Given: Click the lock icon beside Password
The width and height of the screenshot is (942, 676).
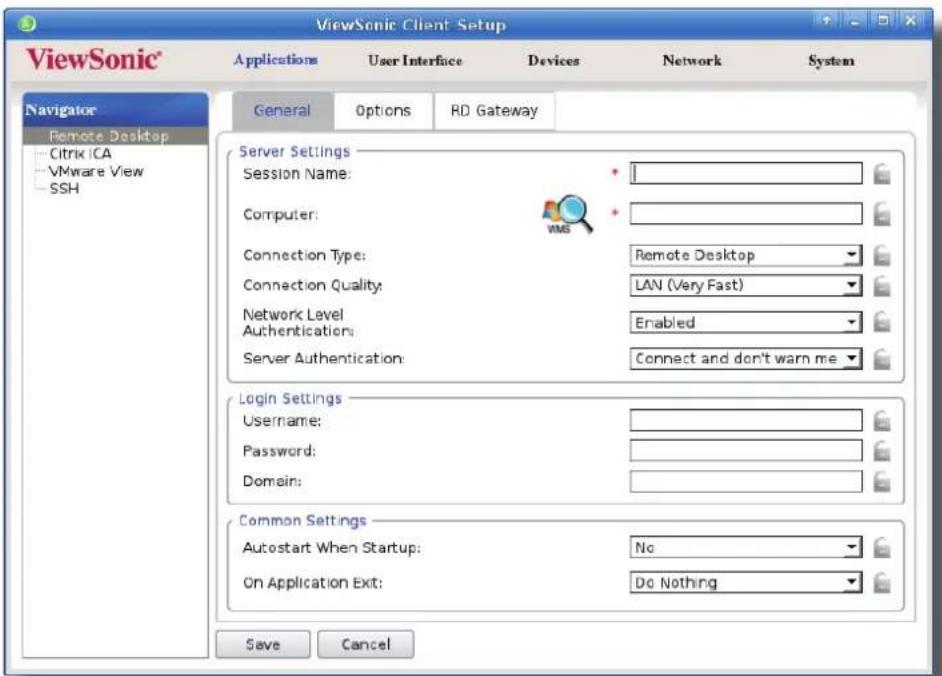Looking at the screenshot, I should point(881,451).
